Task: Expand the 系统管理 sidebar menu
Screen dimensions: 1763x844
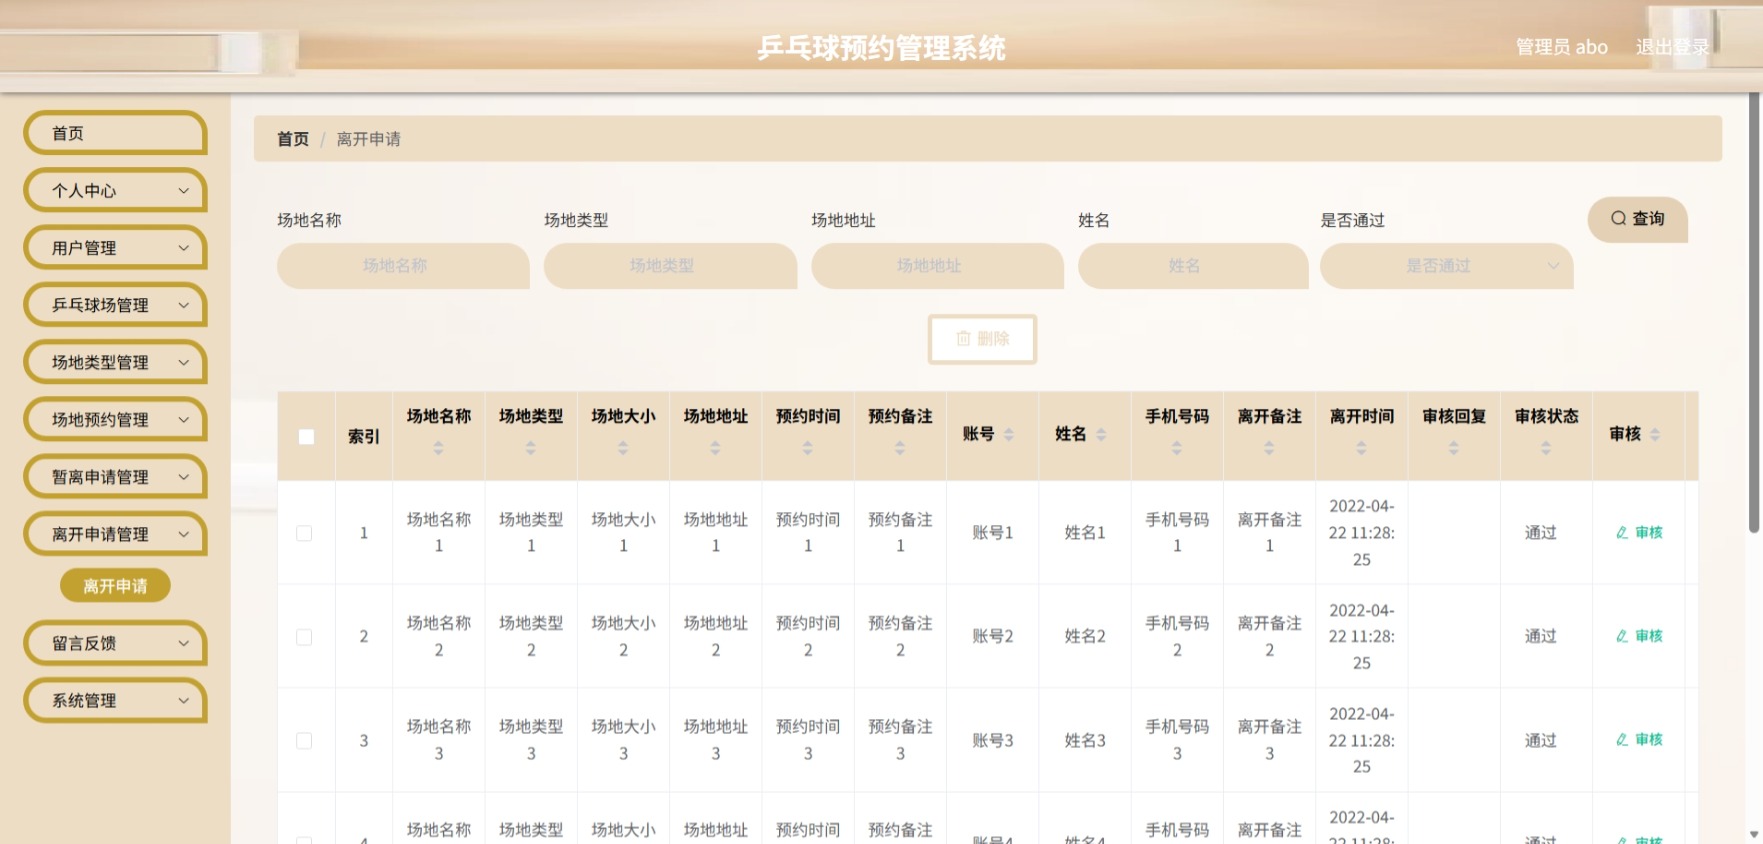Action: tap(115, 700)
